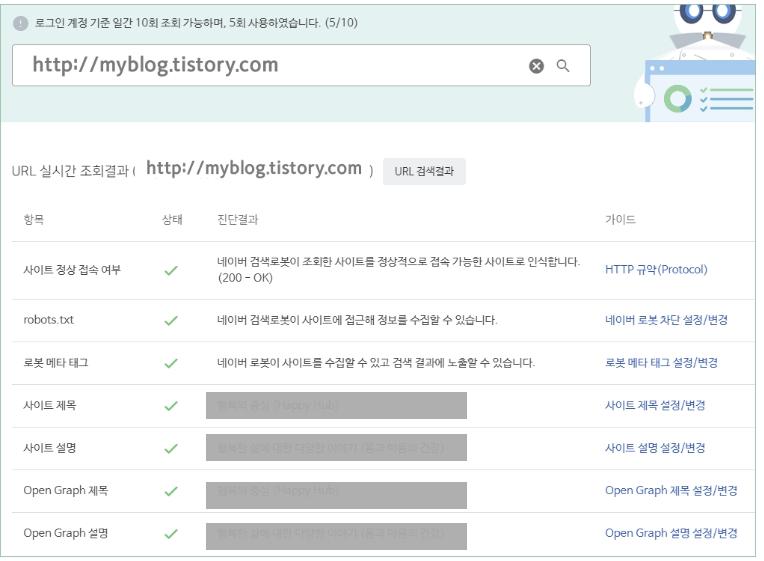This screenshot has height=561, width=764.
Task: Select the 로봇 메타 태그 row label
Action: 56,363
